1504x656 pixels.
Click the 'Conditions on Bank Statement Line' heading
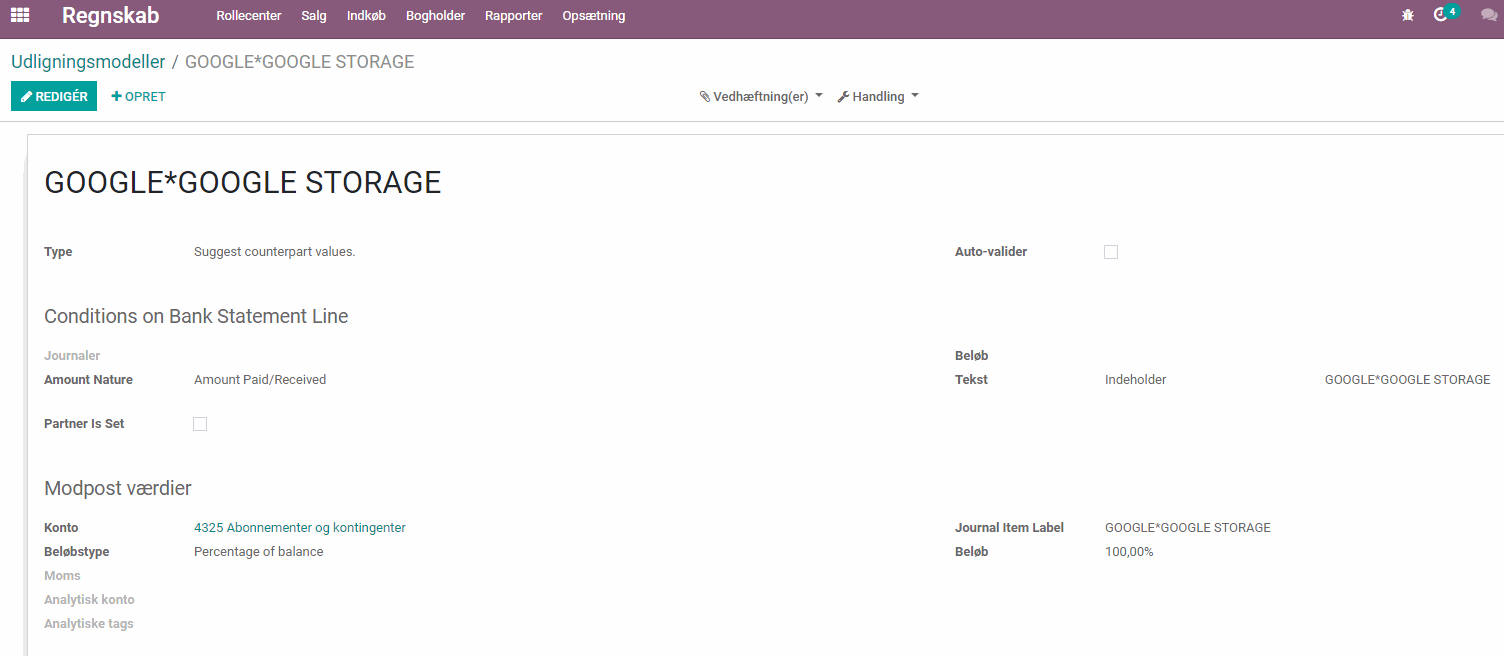[196, 316]
